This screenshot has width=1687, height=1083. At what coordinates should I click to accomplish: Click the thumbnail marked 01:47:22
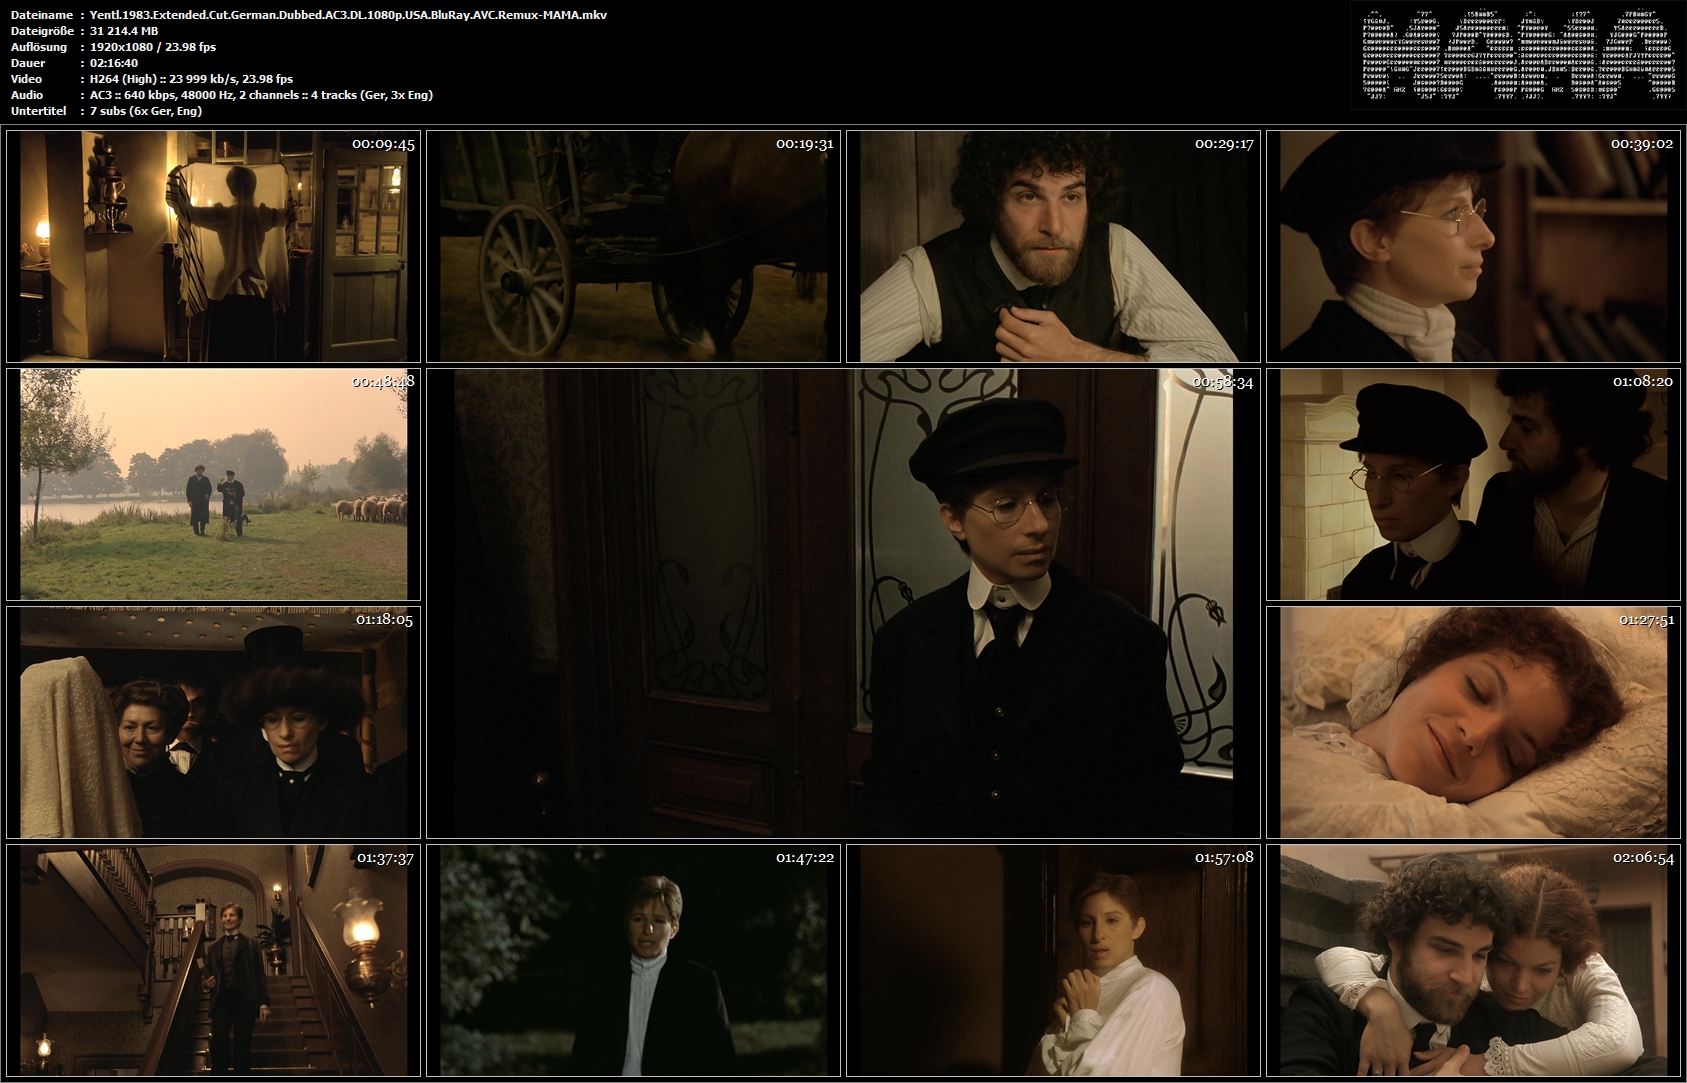click(x=633, y=960)
